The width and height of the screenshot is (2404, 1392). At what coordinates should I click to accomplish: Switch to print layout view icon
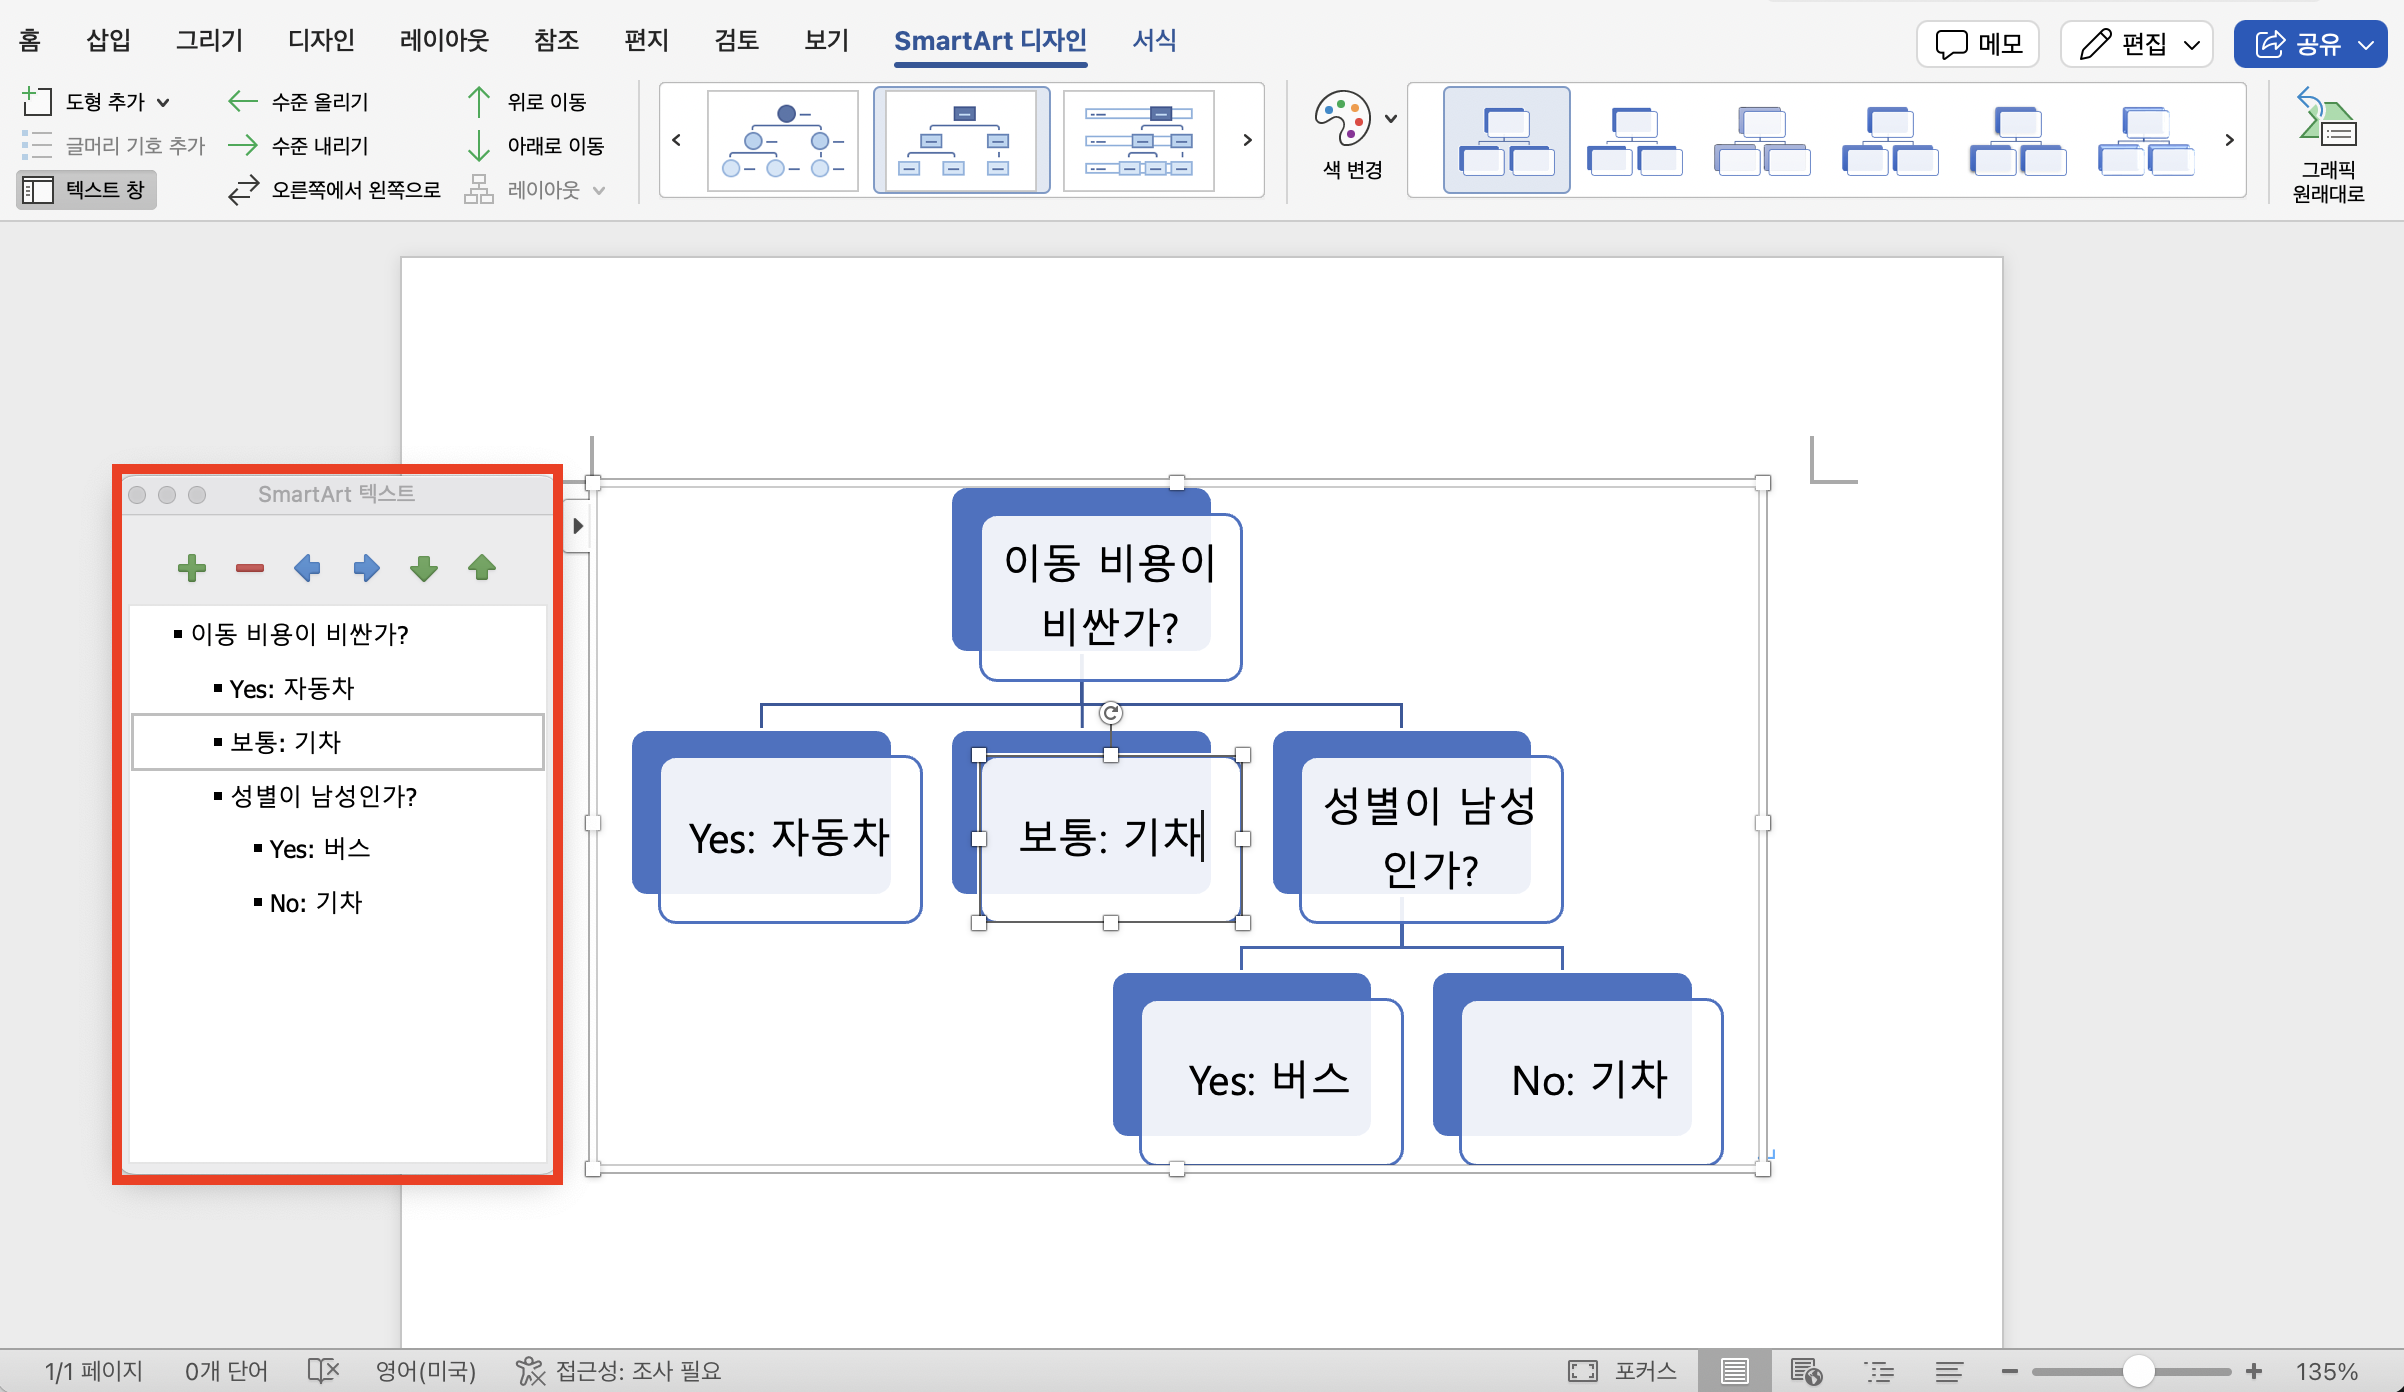1734,1371
